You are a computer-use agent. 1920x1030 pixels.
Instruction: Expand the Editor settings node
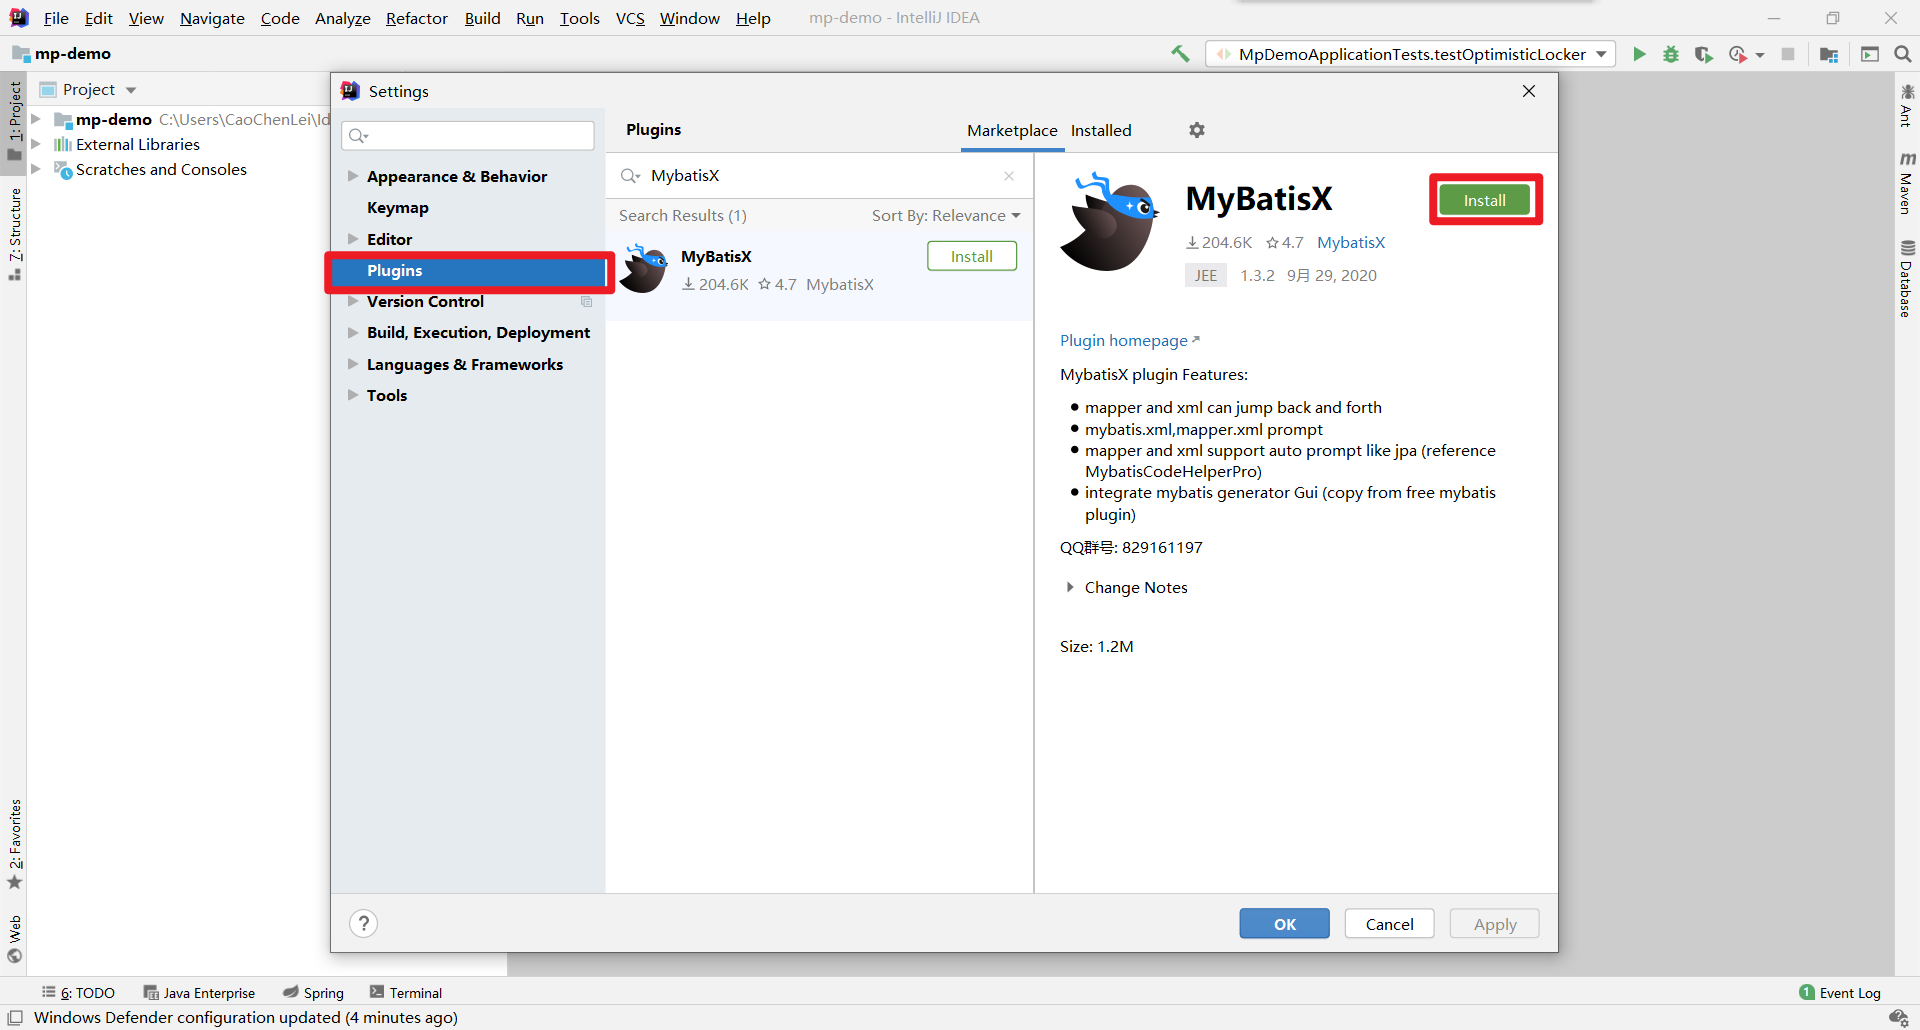352,239
